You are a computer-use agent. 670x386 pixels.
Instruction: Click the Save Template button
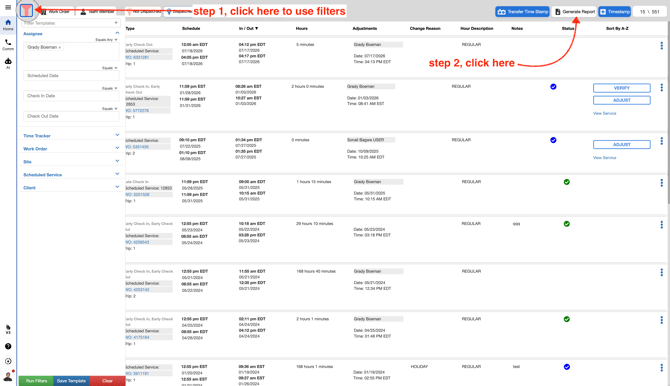tap(71, 381)
